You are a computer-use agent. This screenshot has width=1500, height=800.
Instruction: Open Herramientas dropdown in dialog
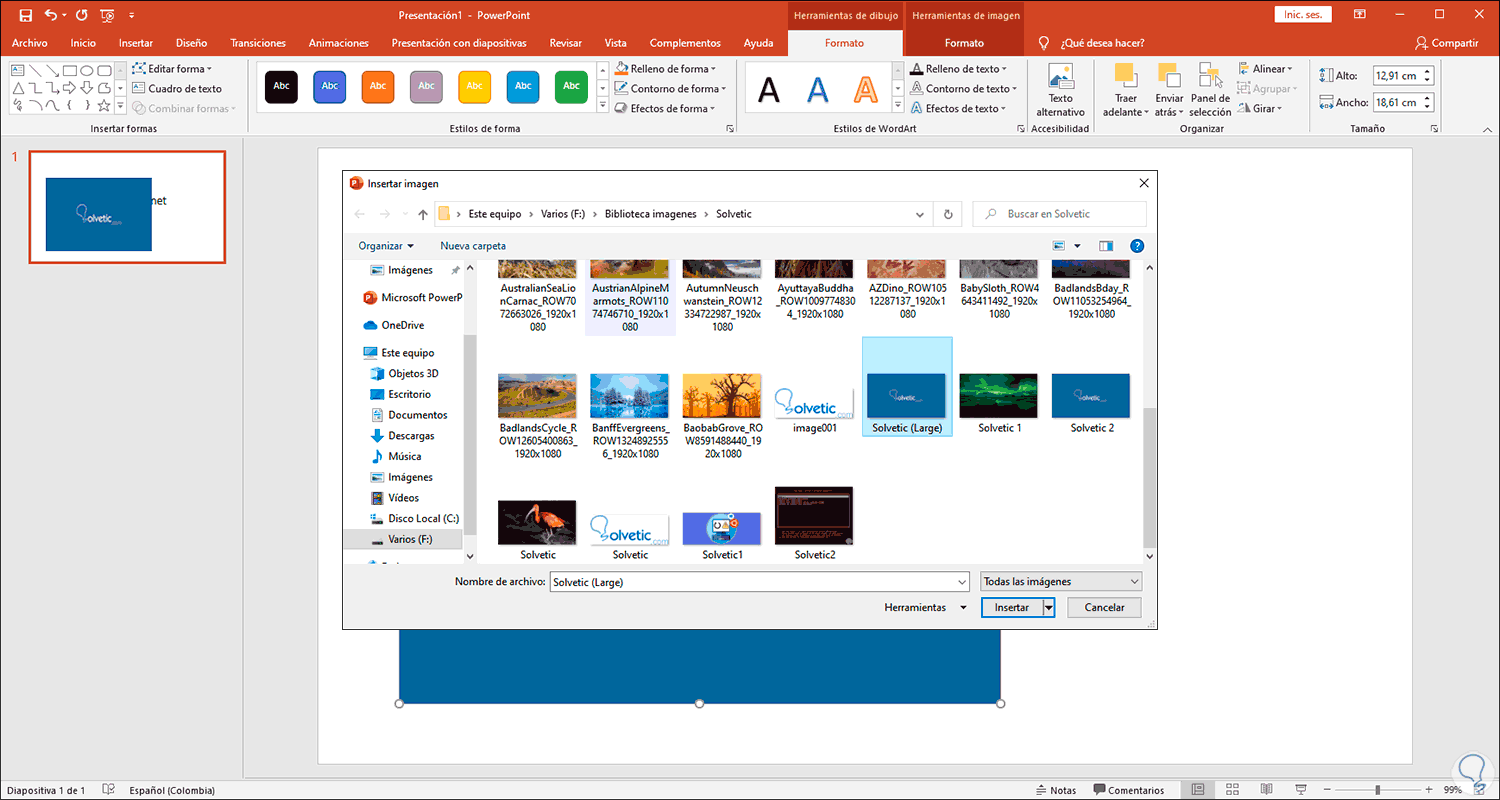[925, 607]
